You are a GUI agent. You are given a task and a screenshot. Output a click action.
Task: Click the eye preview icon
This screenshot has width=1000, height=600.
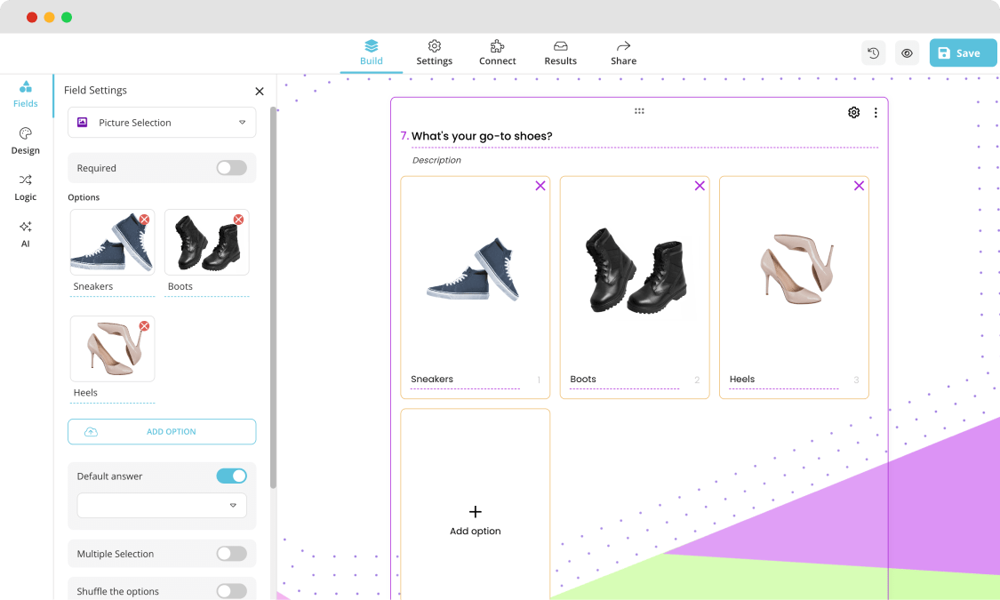tap(906, 53)
